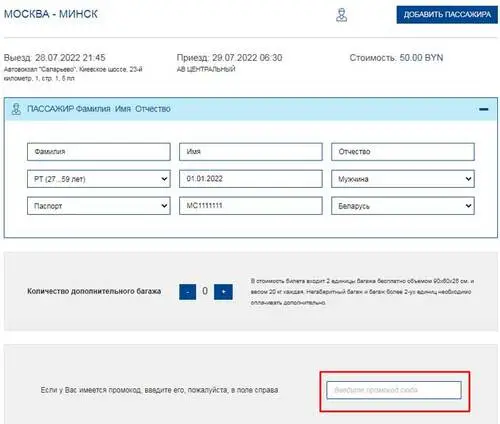Image resolution: width=500 pixels, height=424 pixels.
Task: Decrease the additional baggage count with the minus button
Action: point(187,292)
